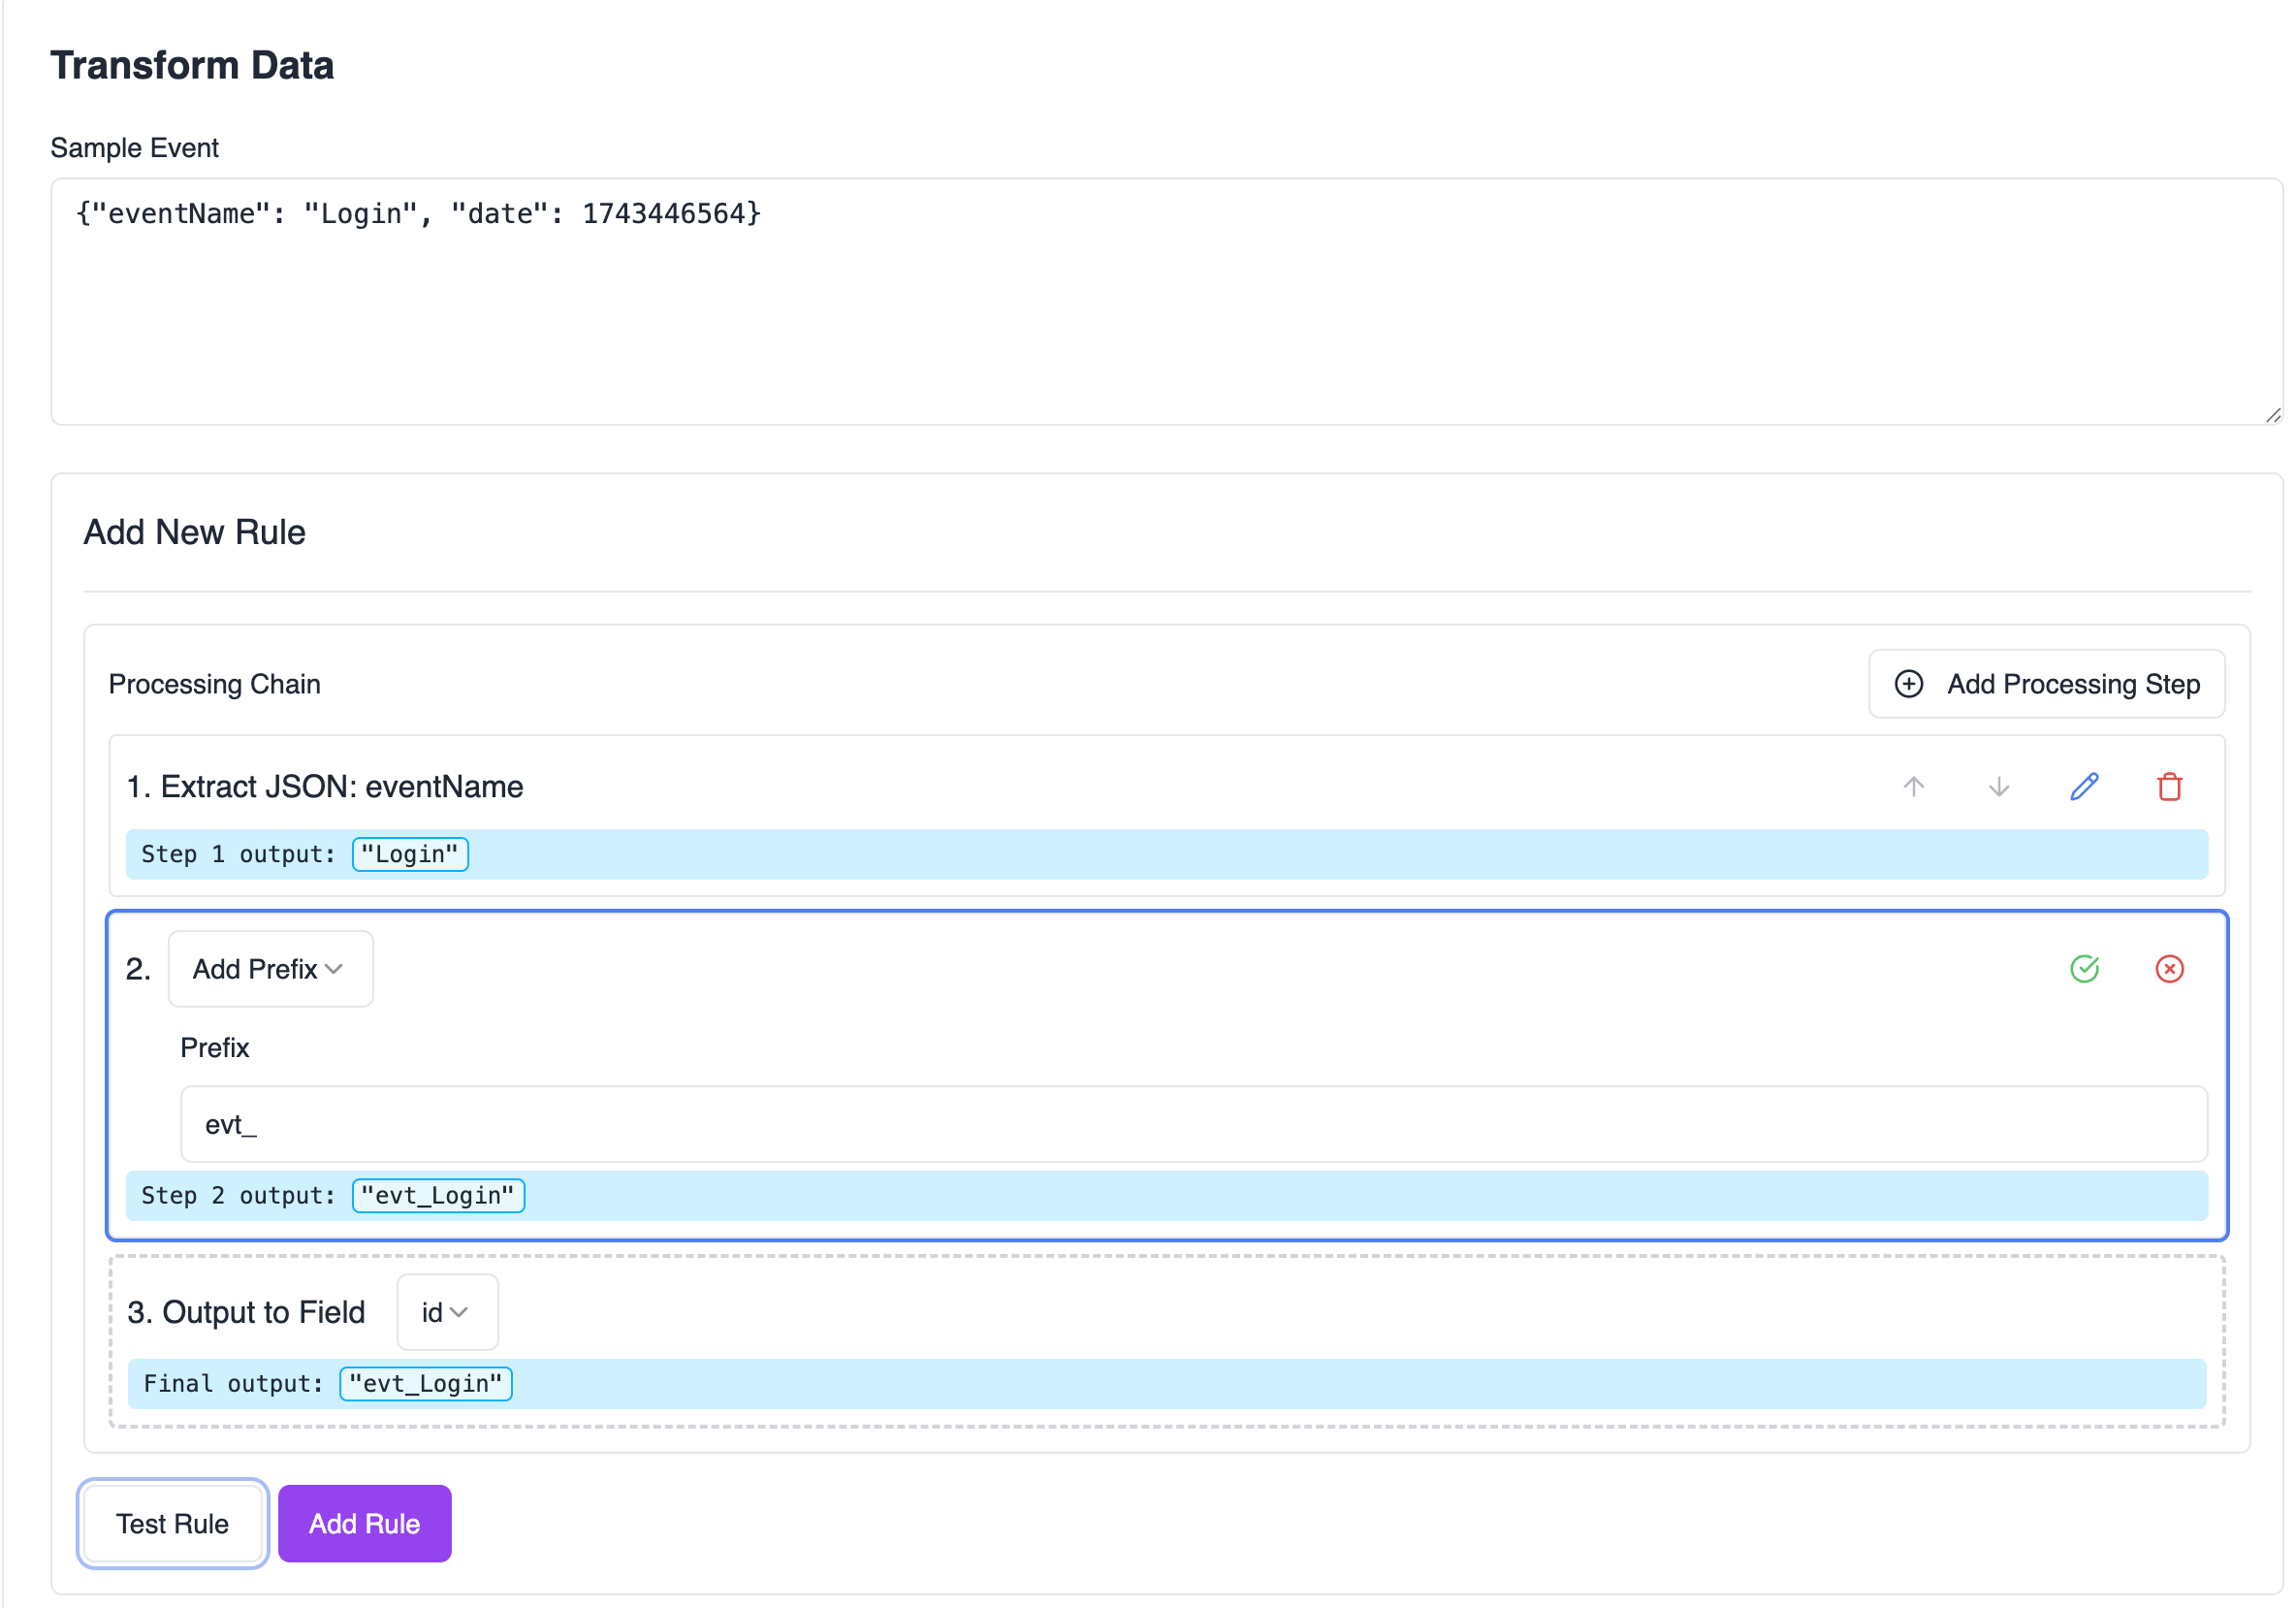
Task: Edit the Extract JSON step with pencil icon
Action: click(2084, 787)
